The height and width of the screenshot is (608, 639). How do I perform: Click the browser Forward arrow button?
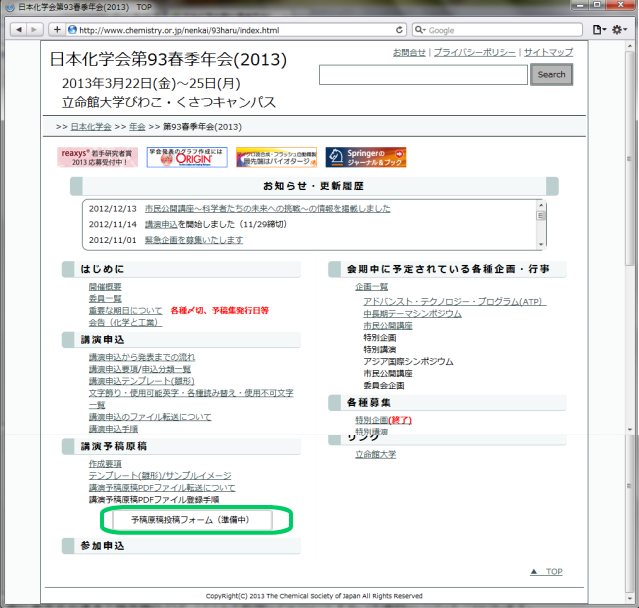tap(34, 30)
